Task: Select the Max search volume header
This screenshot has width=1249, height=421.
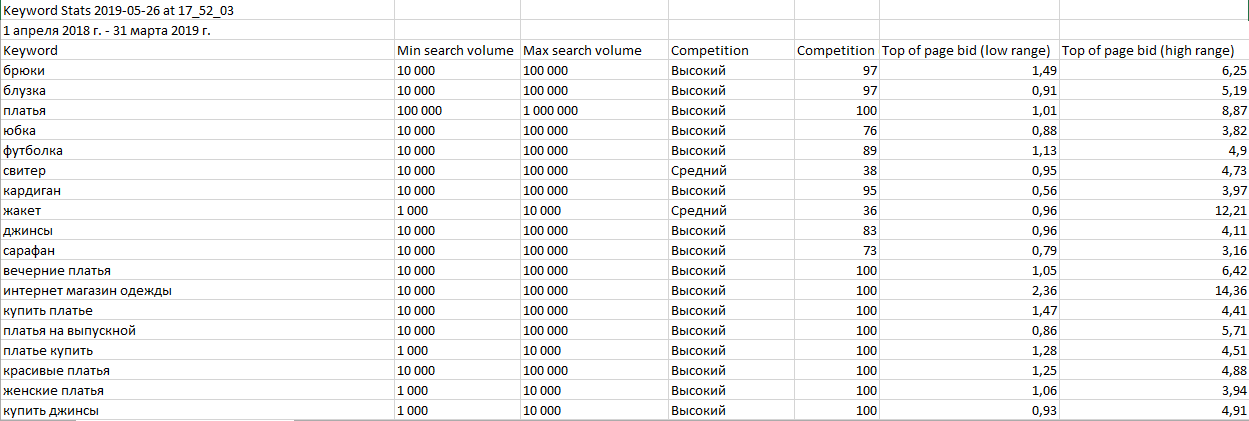Action: click(x=593, y=50)
